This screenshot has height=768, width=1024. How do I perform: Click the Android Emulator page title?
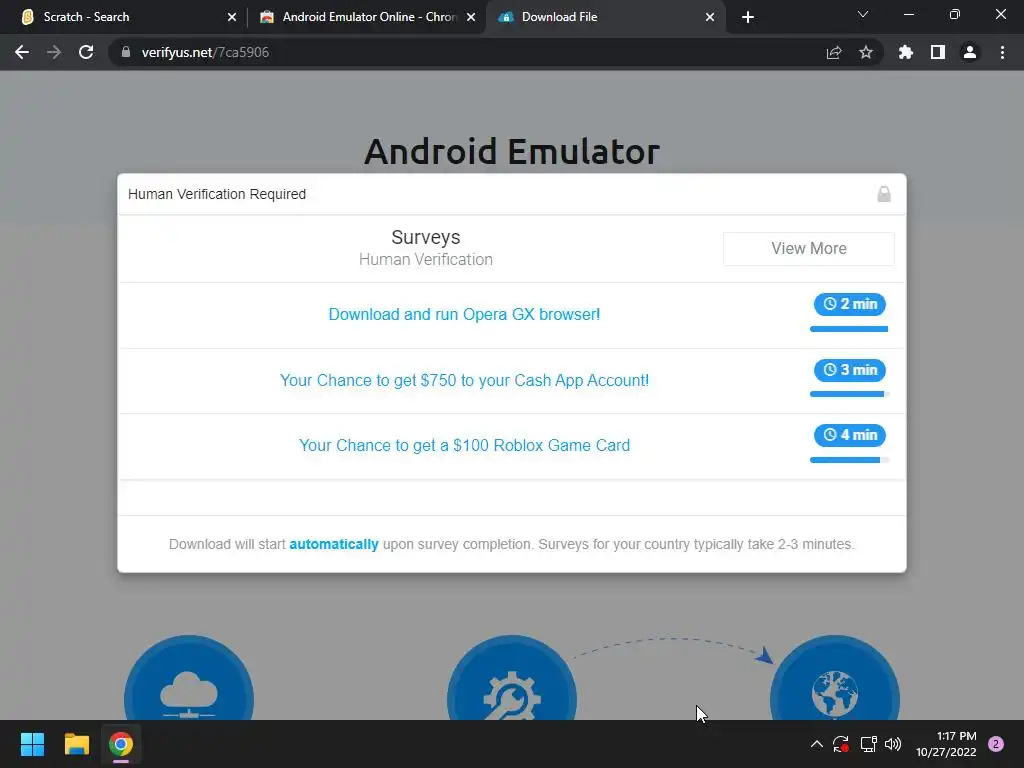click(x=512, y=152)
